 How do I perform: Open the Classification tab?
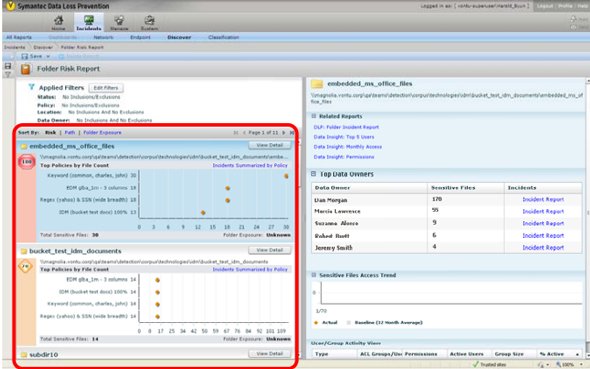224,37
